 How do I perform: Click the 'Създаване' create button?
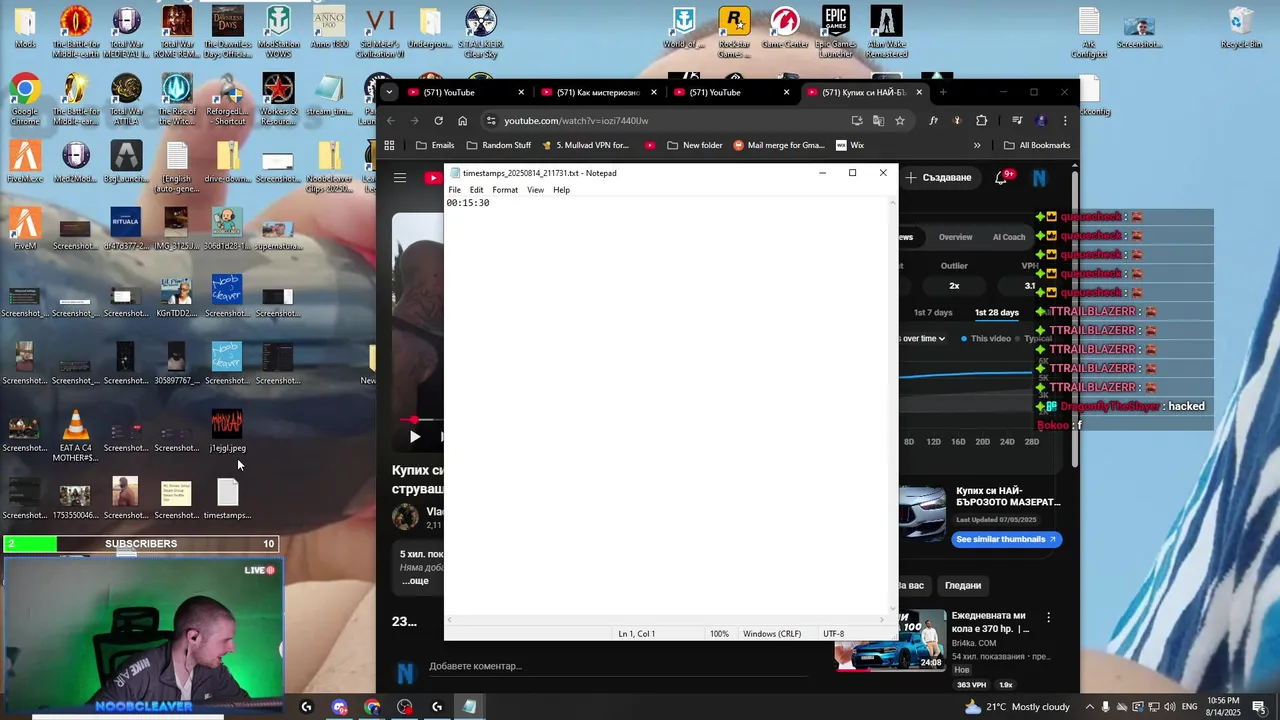(939, 178)
